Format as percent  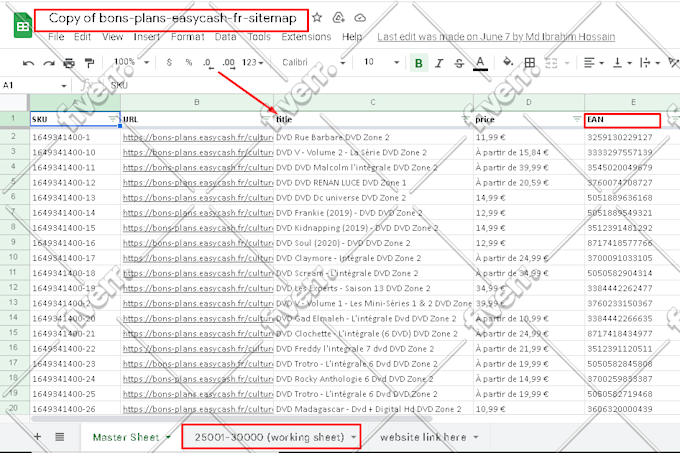[x=189, y=62]
